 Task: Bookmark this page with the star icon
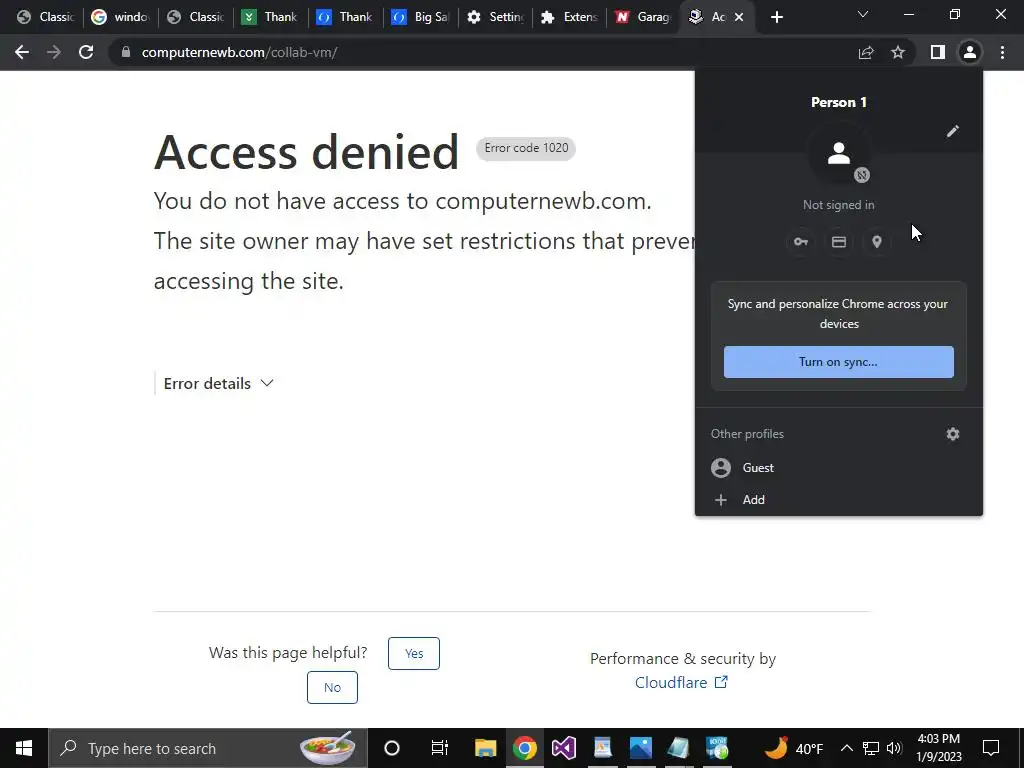(898, 52)
